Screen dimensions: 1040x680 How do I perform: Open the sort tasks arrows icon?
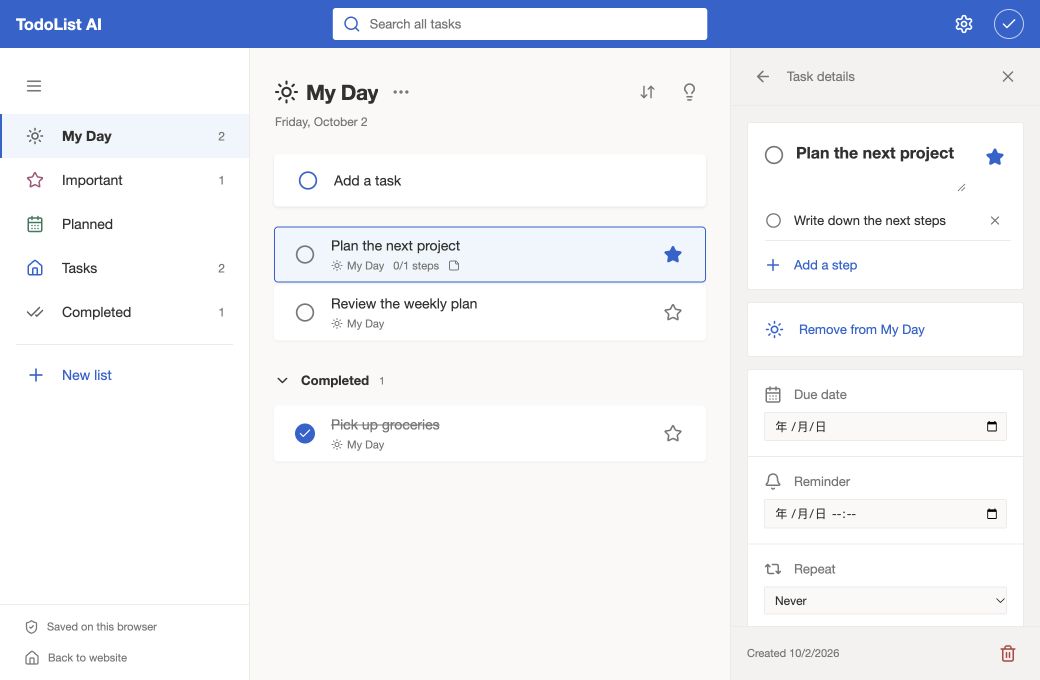coord(647,92)
